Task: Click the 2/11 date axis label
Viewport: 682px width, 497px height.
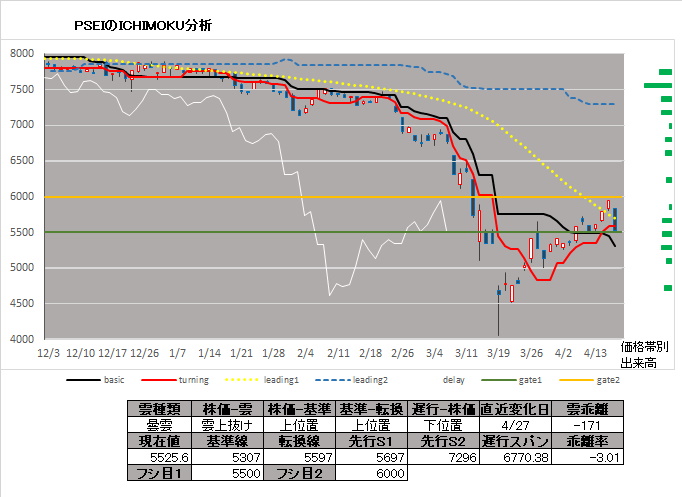Action: coord(338,353)
